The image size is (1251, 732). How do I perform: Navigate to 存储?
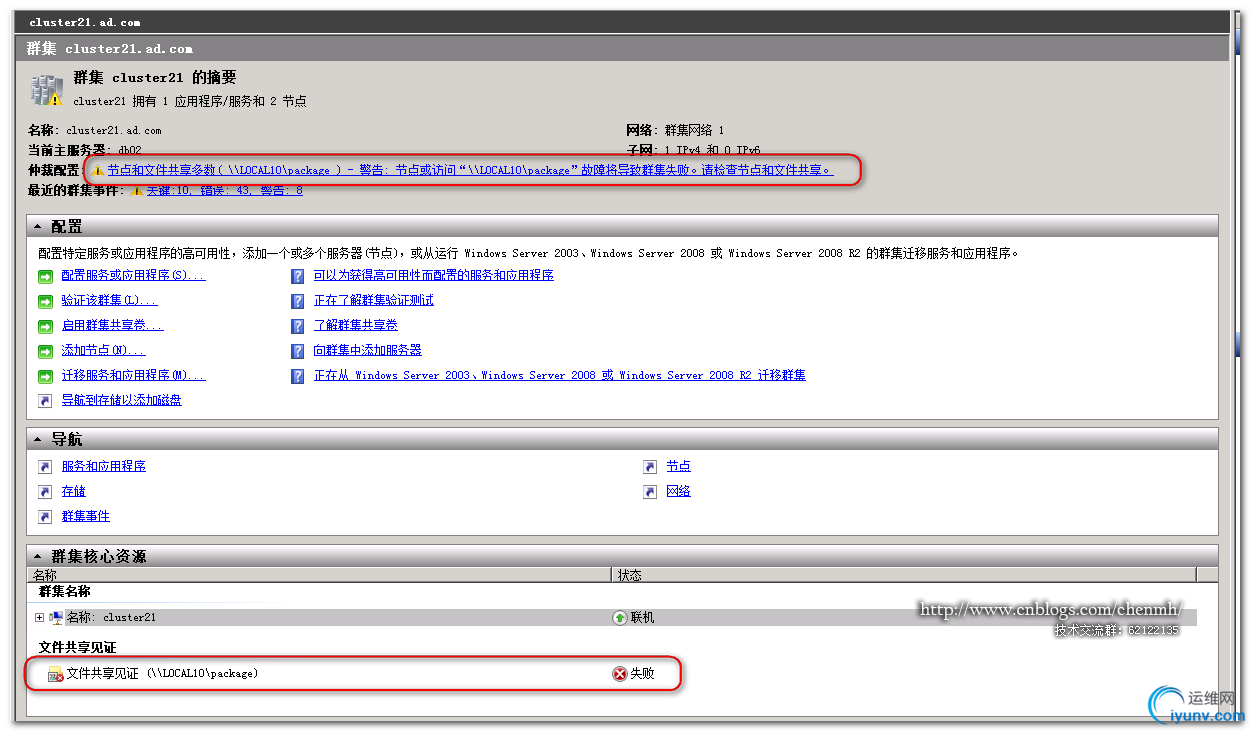click(73, 491)
